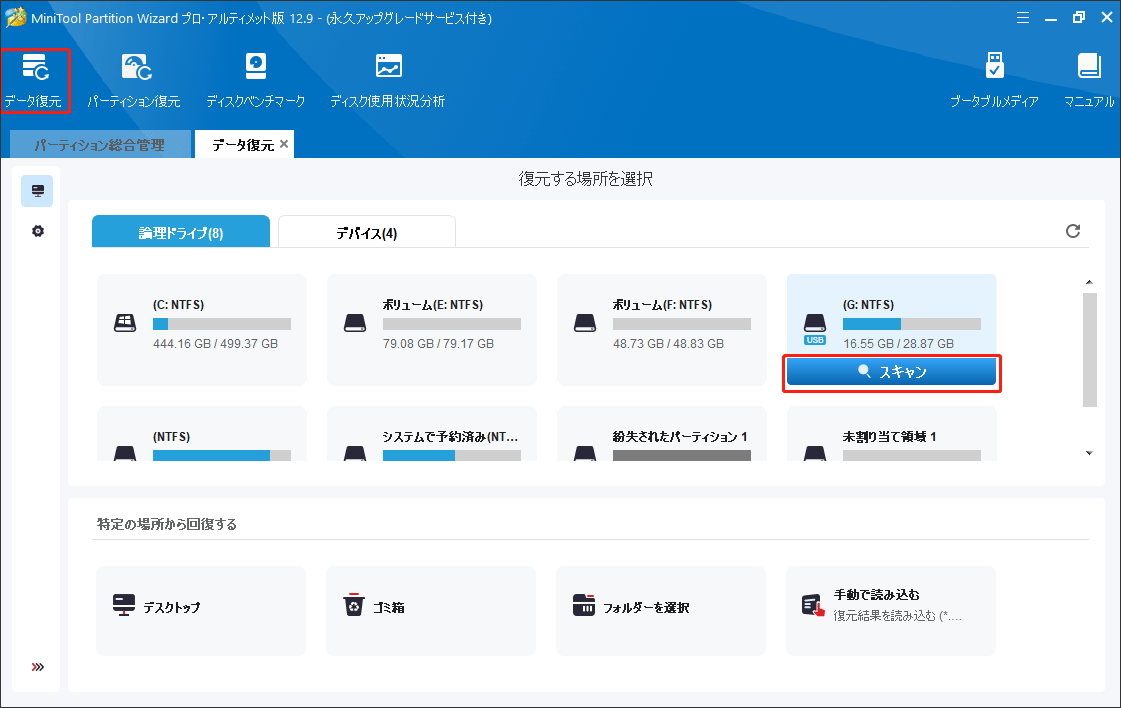Click the folder select icon

(583, 605)
